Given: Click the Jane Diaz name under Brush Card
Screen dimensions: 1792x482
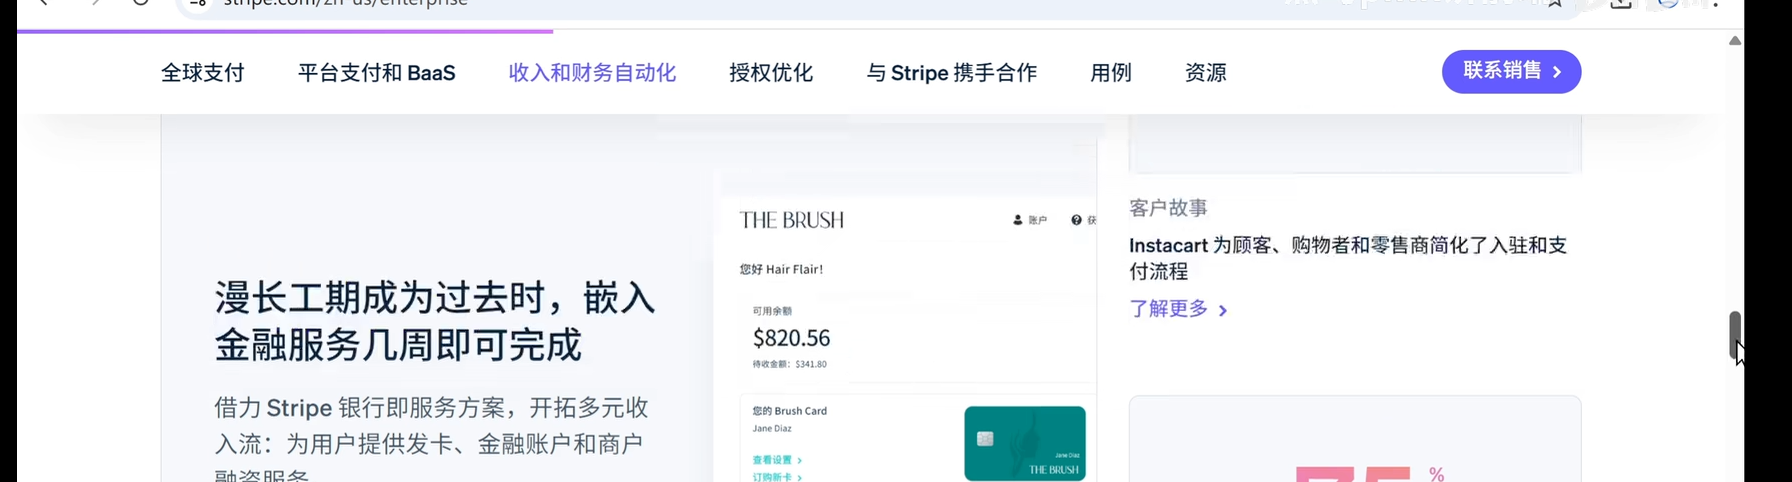Looking at the screenshot, I should [x=772, y=428].
